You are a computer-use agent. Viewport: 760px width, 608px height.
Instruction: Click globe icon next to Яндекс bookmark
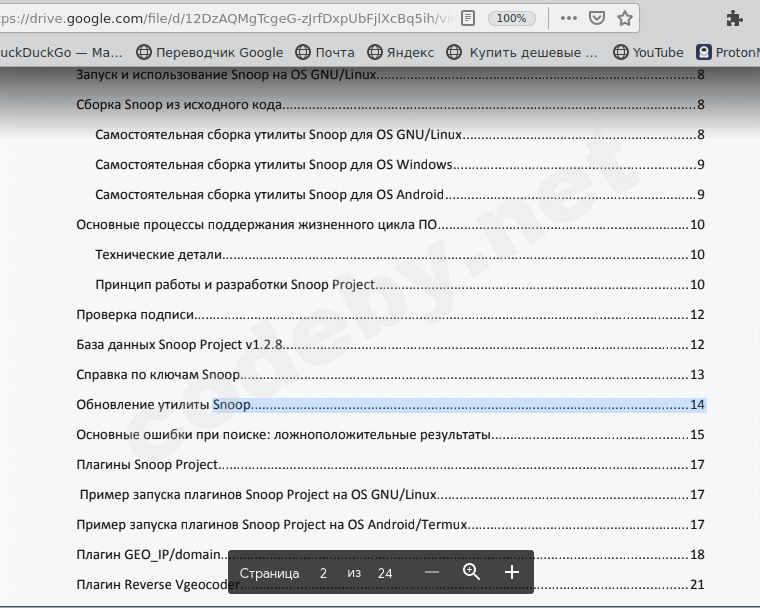pos(375,52)
